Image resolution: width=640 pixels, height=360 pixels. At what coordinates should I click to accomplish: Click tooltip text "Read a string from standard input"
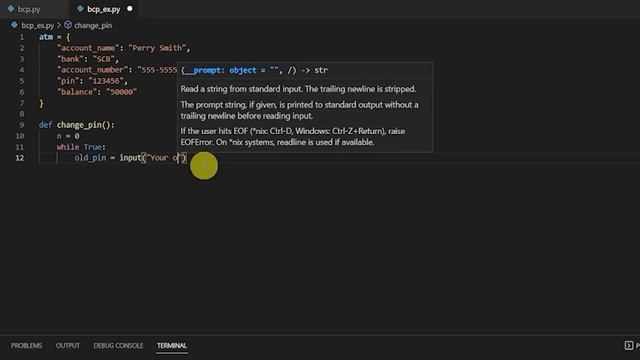coord(241,89)
